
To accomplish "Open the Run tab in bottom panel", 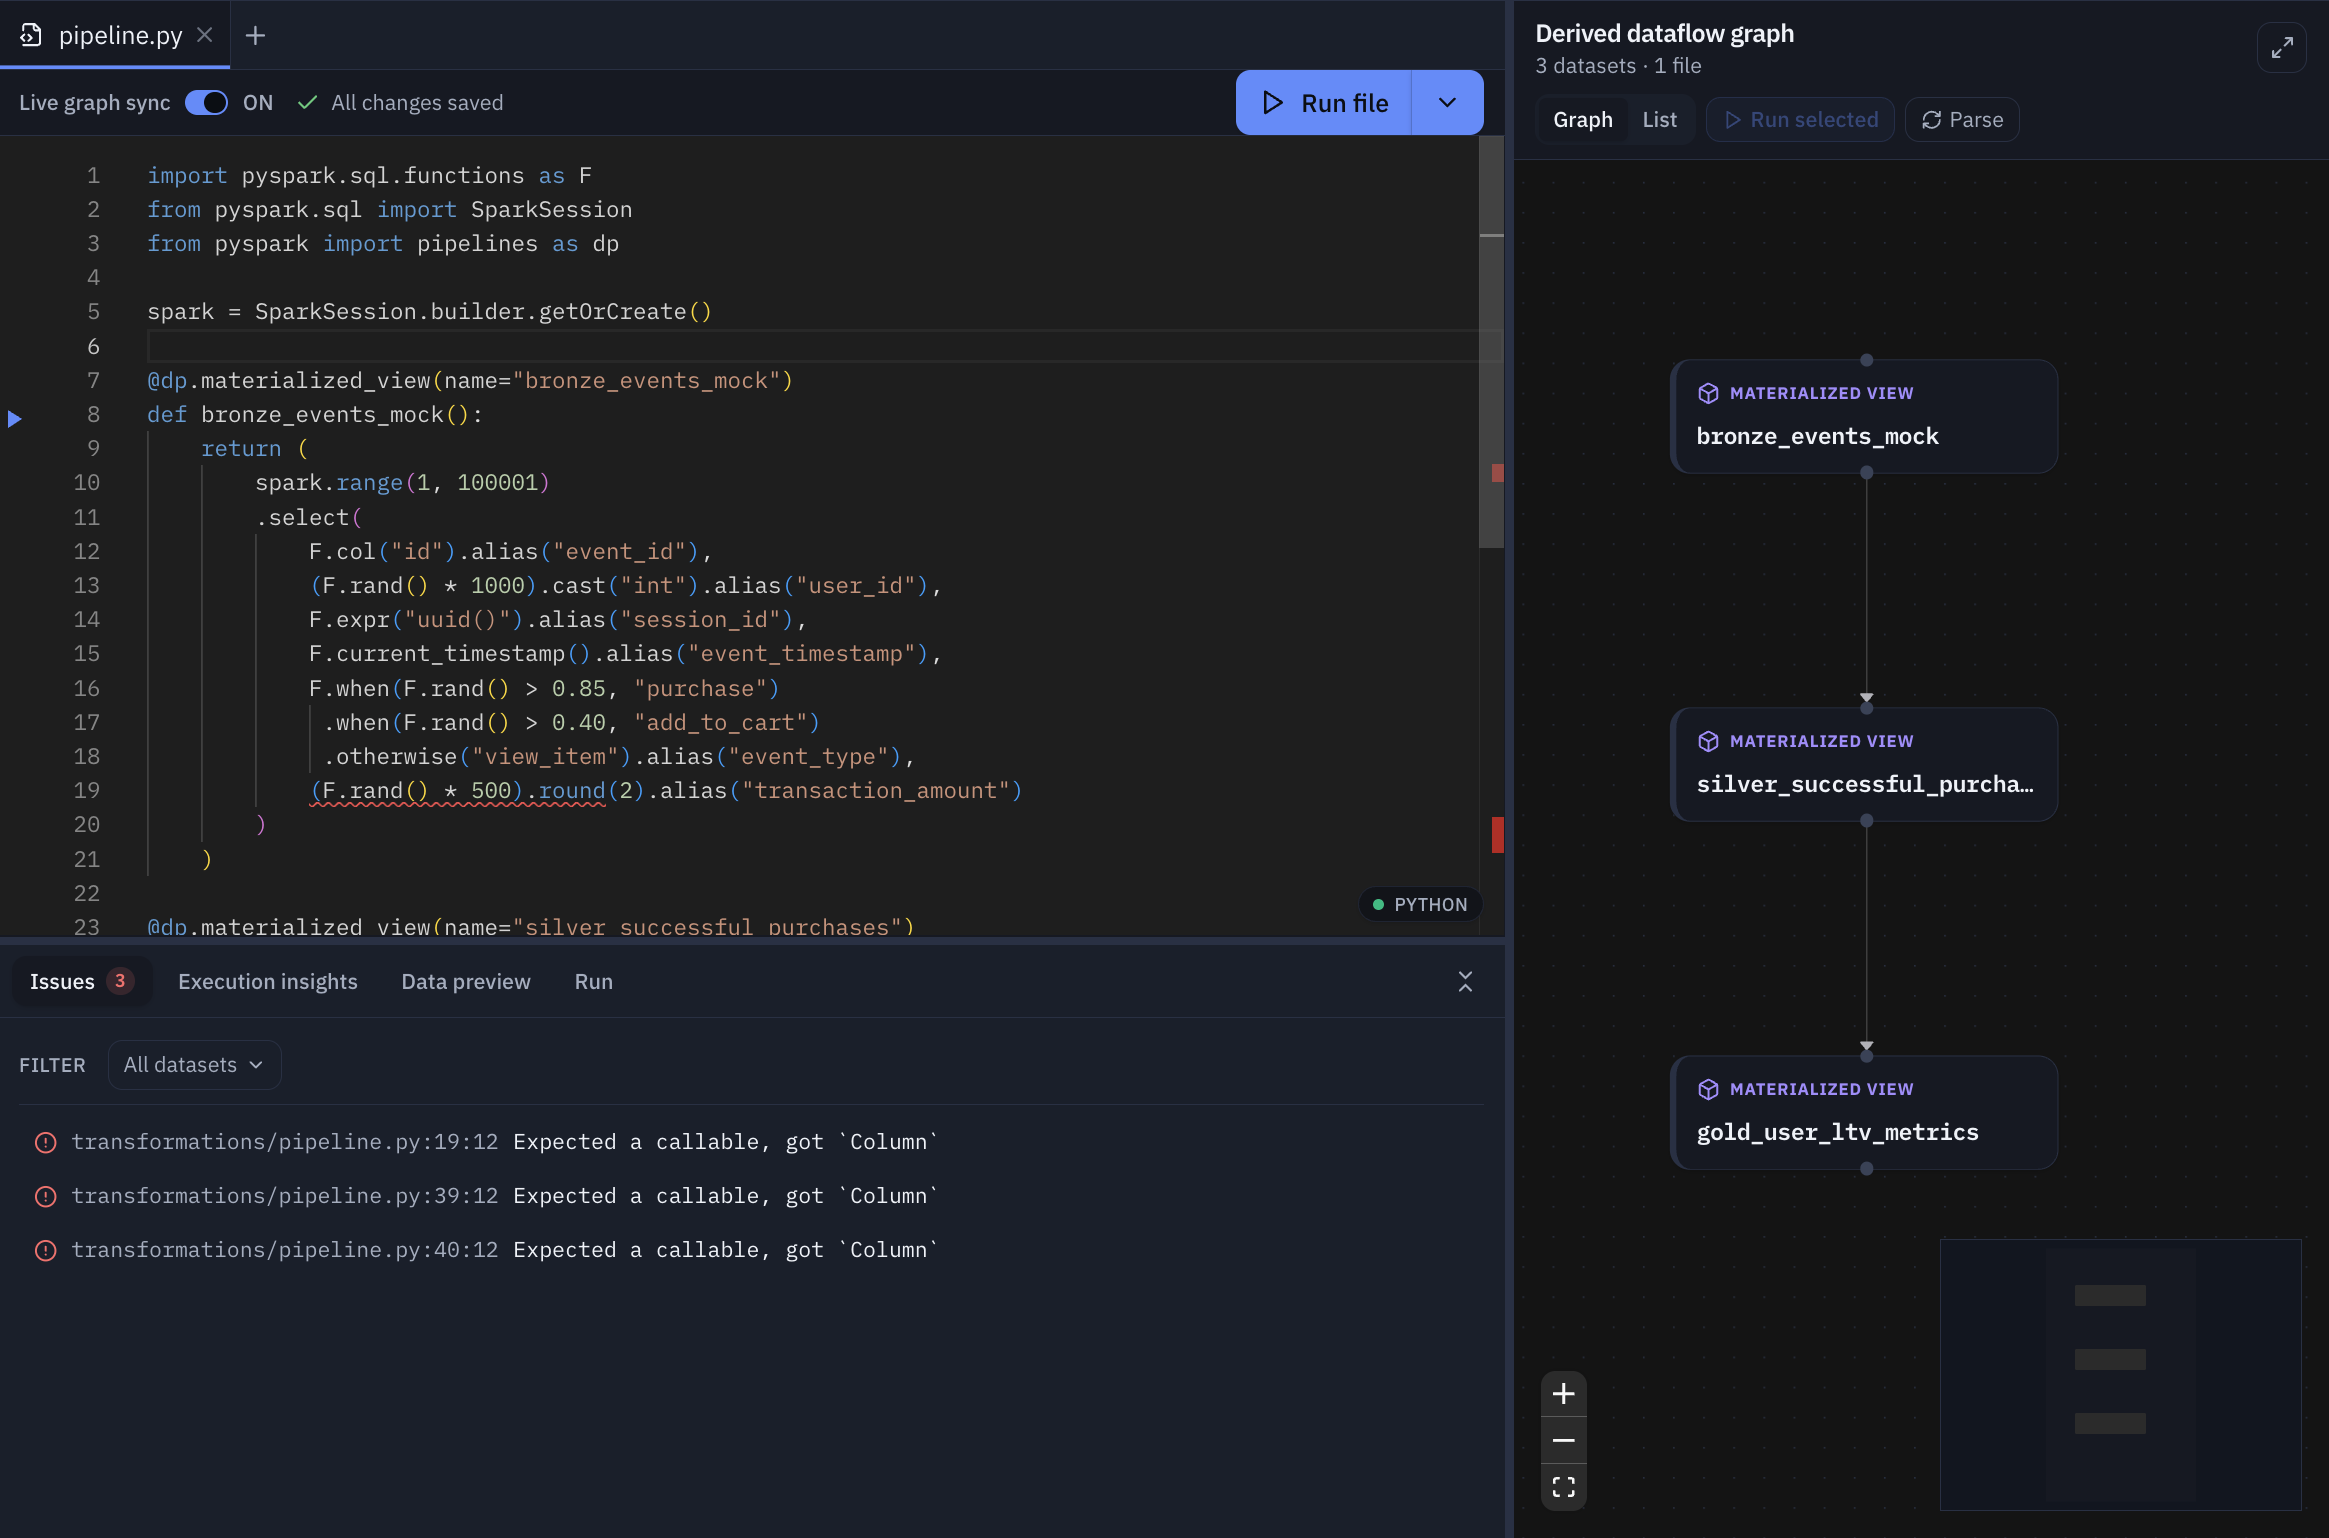I will pos(594,982).
